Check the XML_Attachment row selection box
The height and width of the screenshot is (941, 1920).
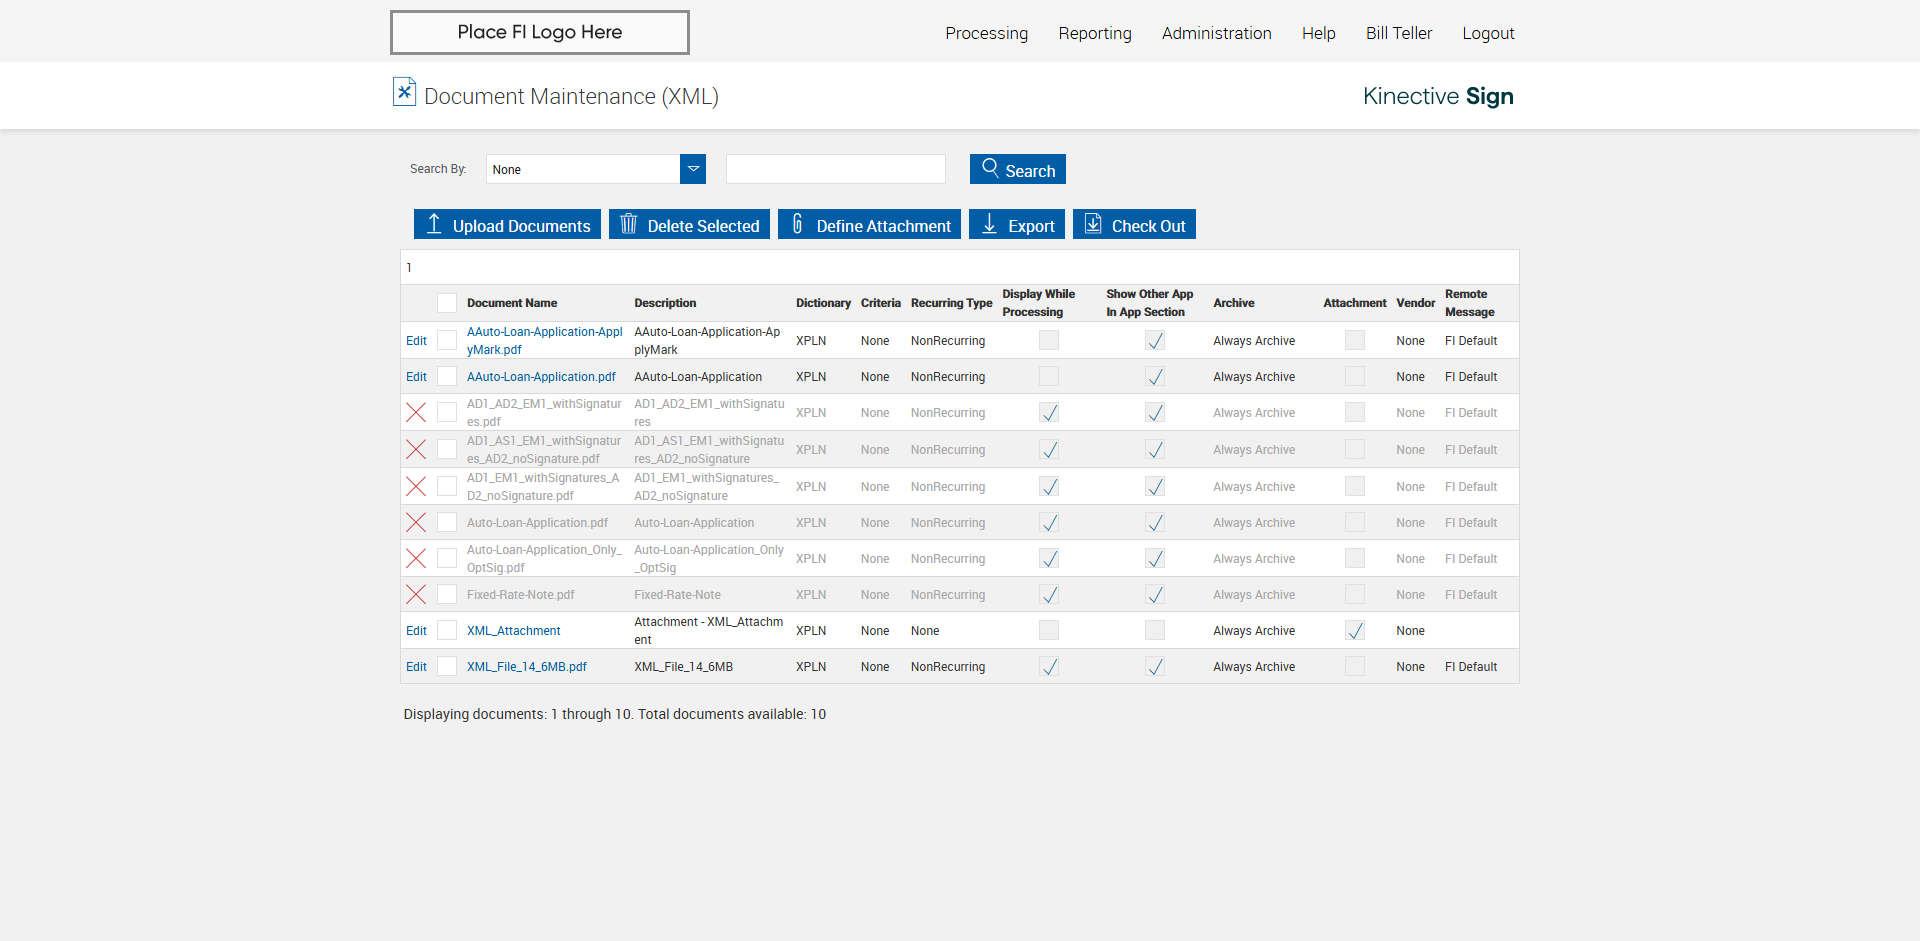[x=447, y=631]
